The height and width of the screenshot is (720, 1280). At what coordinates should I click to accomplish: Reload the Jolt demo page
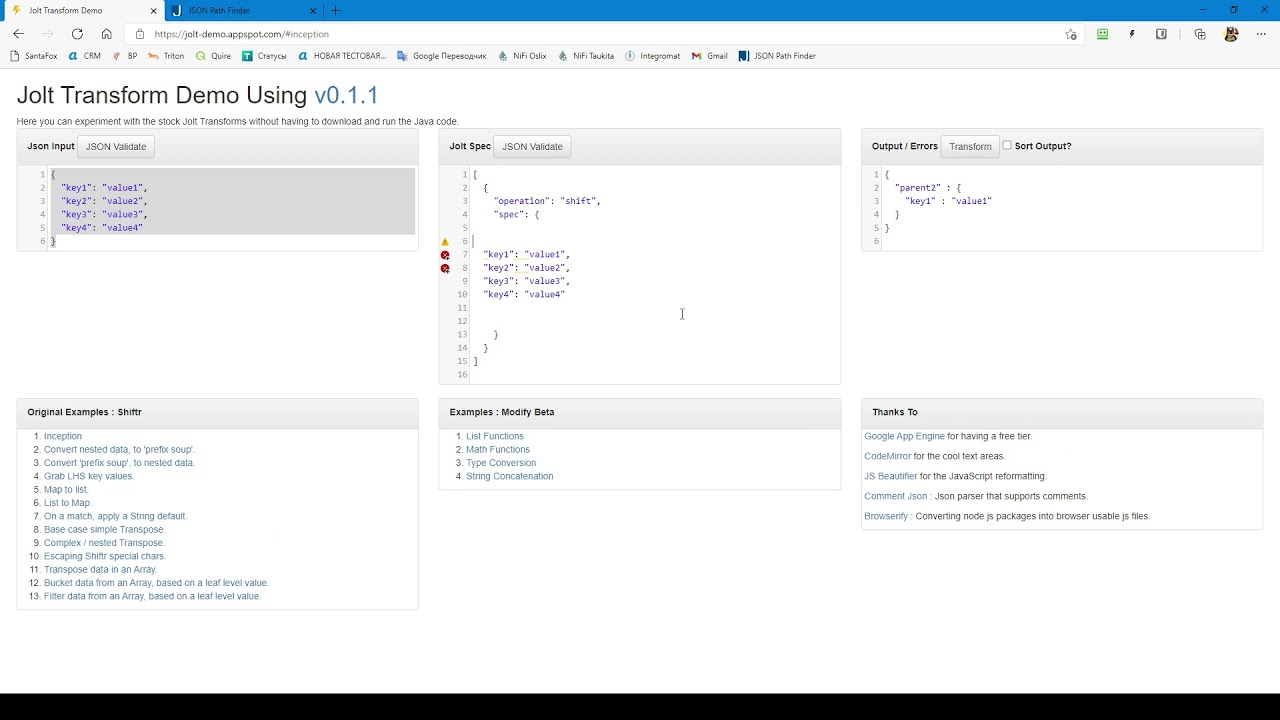[77, 34]
